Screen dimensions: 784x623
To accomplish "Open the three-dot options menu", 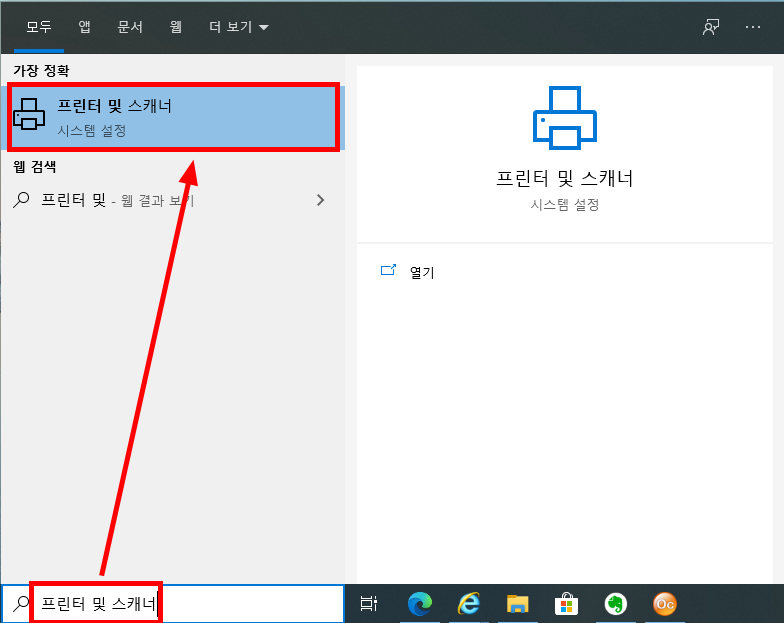I will (752, 27).
